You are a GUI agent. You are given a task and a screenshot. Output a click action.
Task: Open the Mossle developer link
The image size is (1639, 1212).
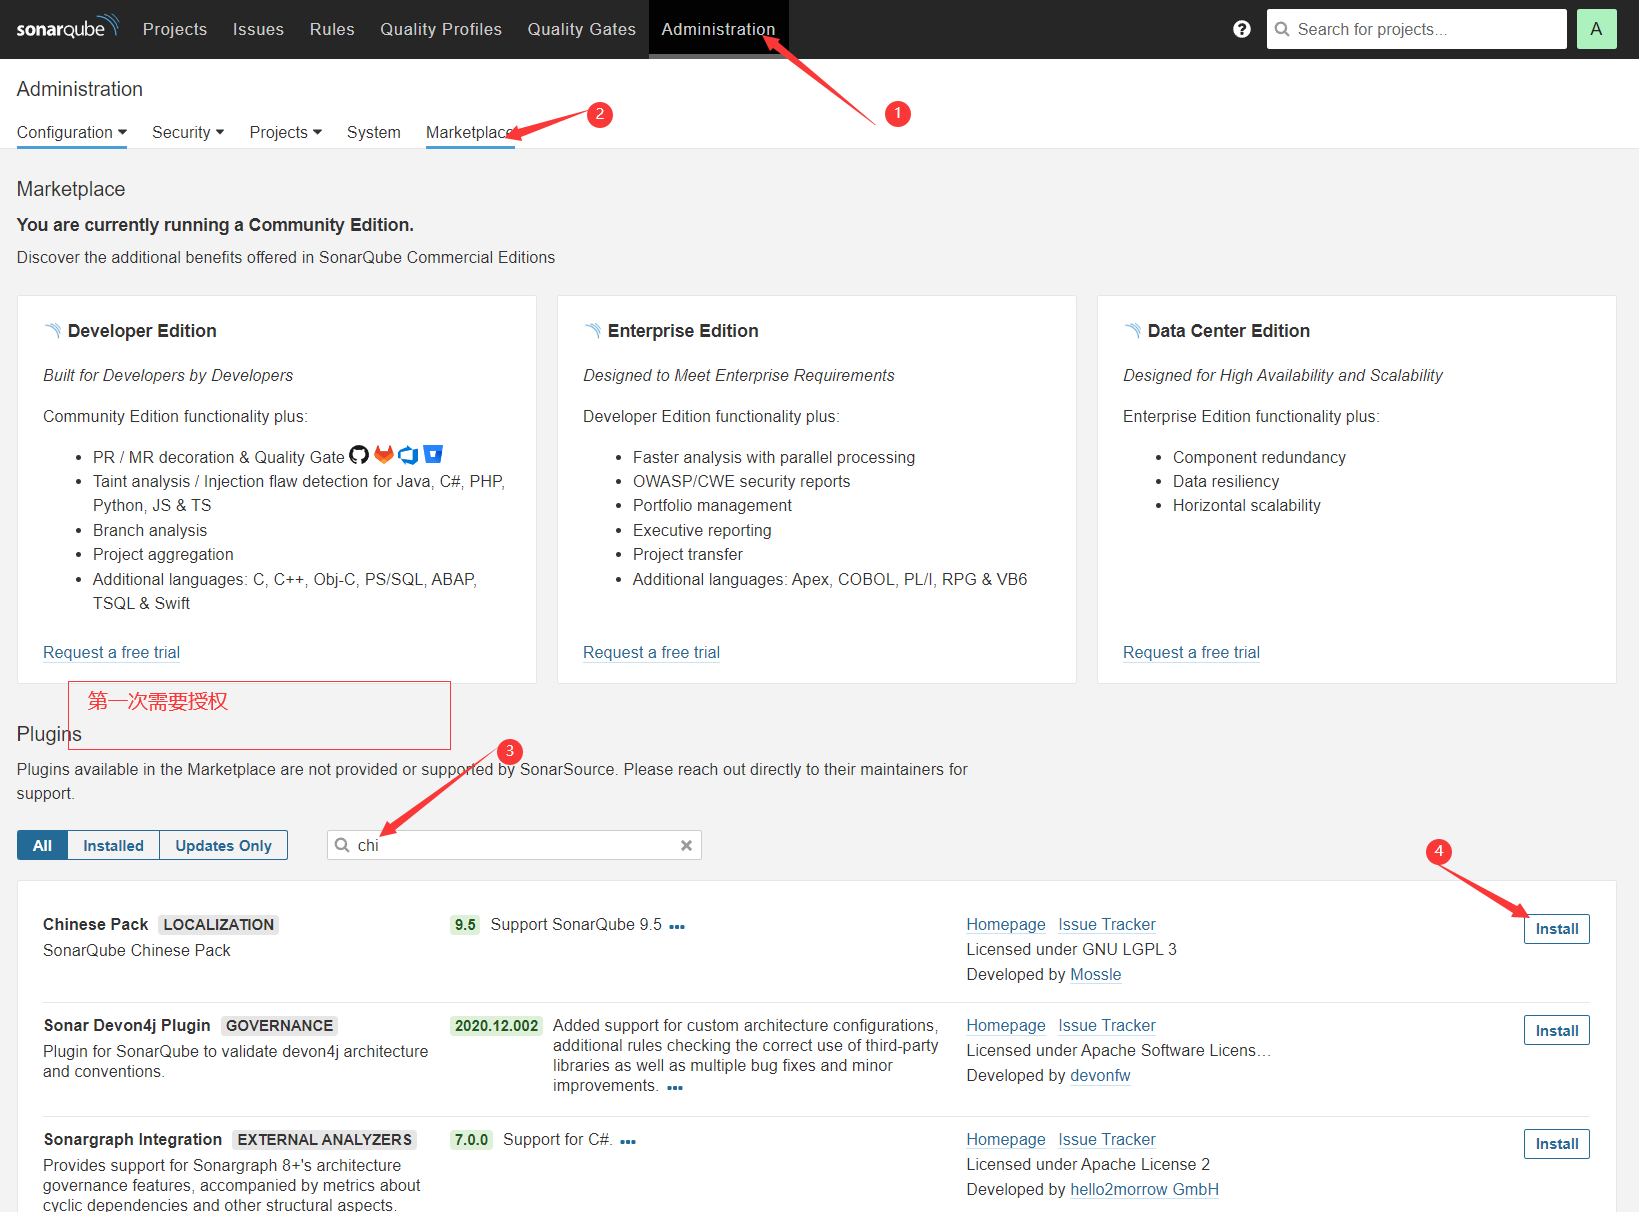coord(1096,974)
